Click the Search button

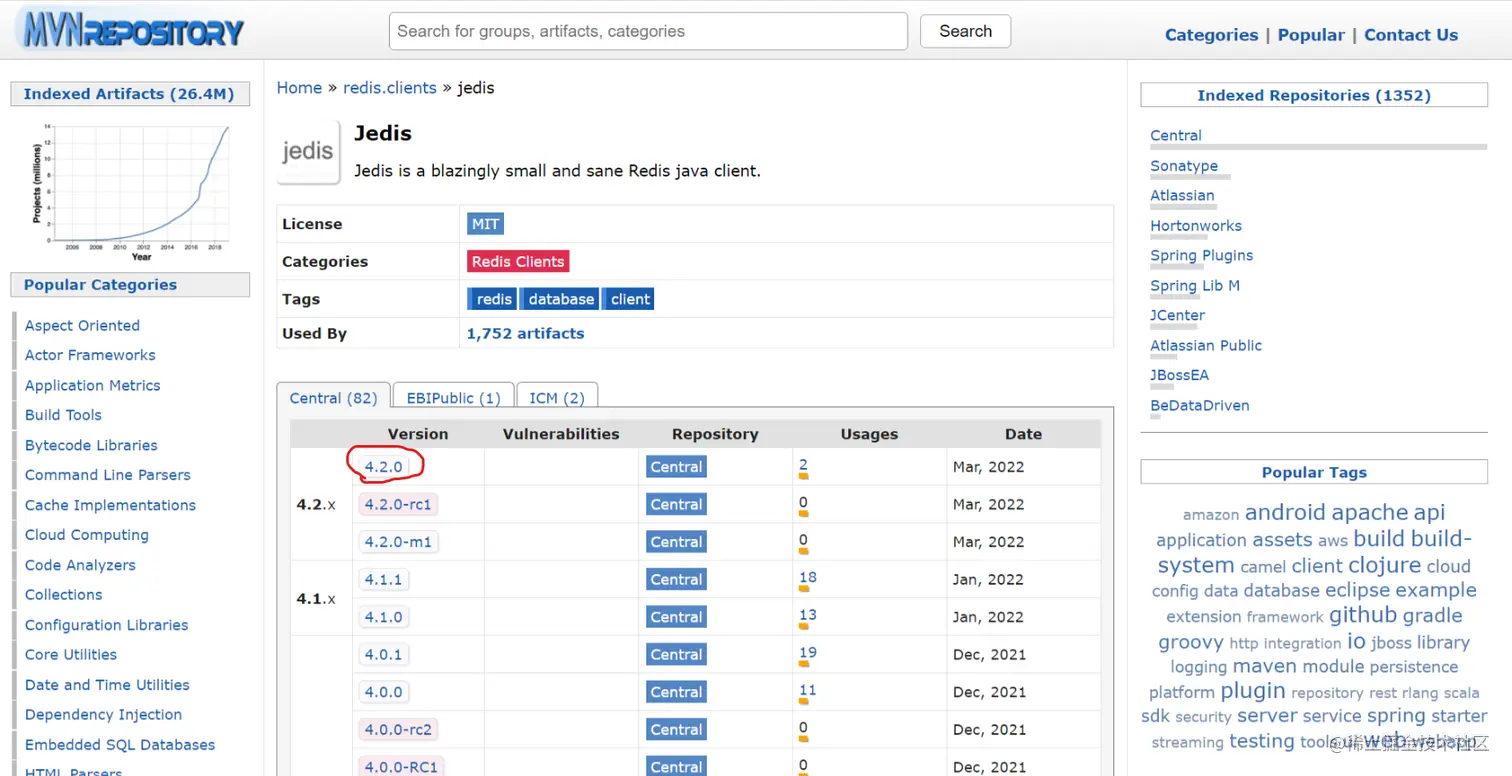(965, 31)
